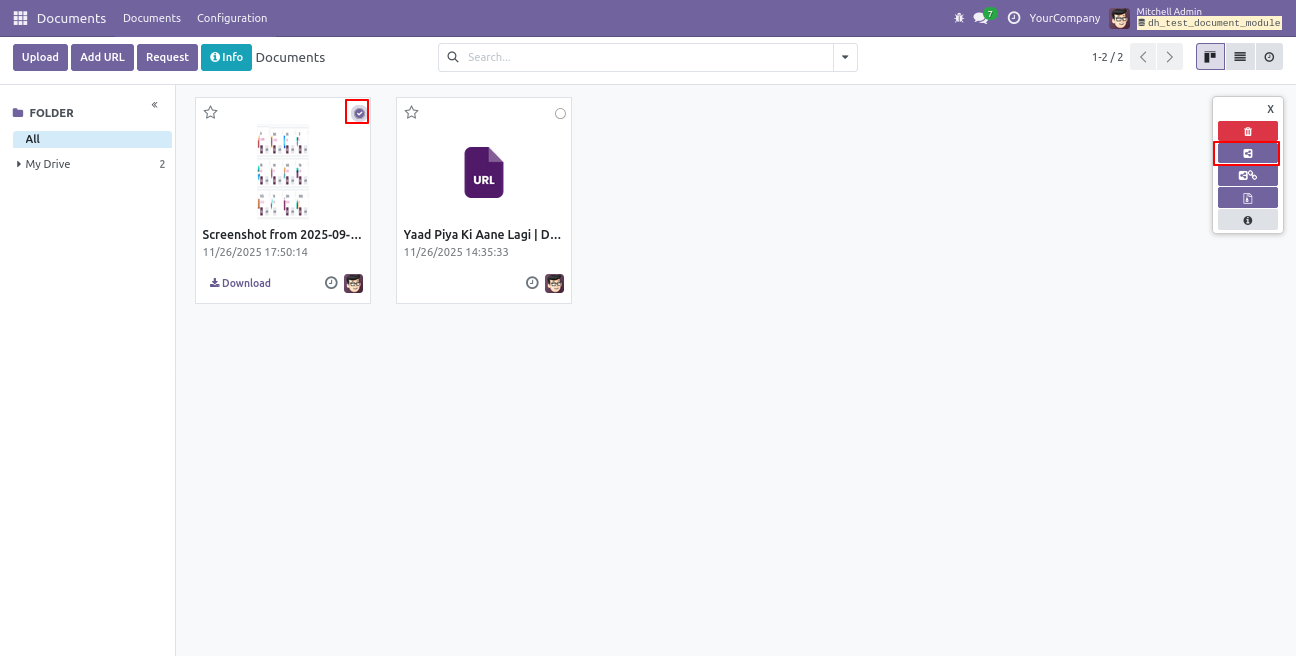Open the search options dropdown arrow
This screenshot has height=656, width=1296.
[846, 58]
